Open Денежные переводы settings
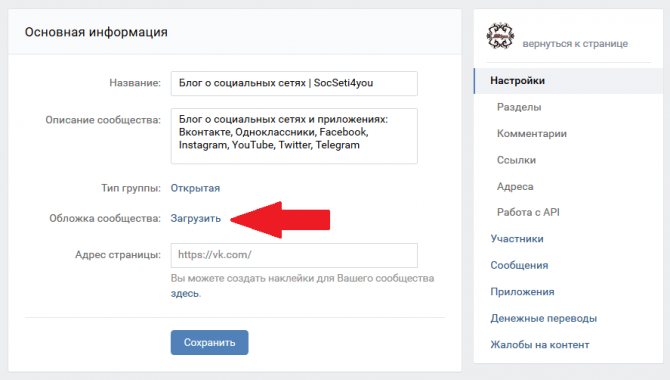 pos(544,318)
